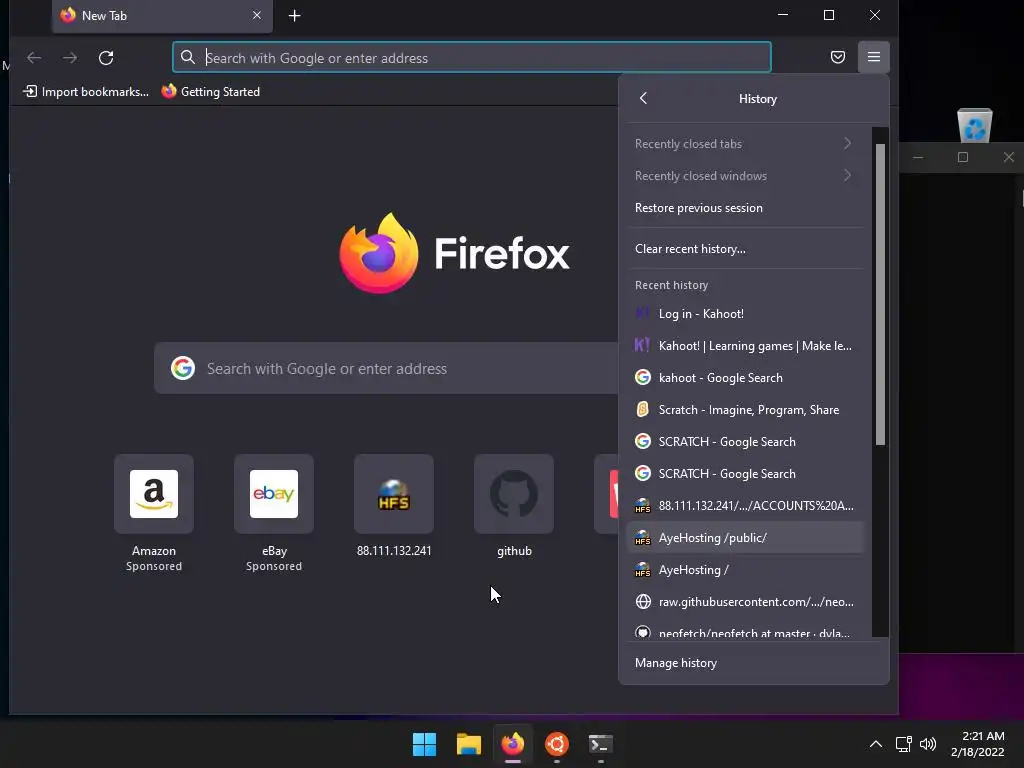Go back from the History panel
1024x768 pixels.
643,98
